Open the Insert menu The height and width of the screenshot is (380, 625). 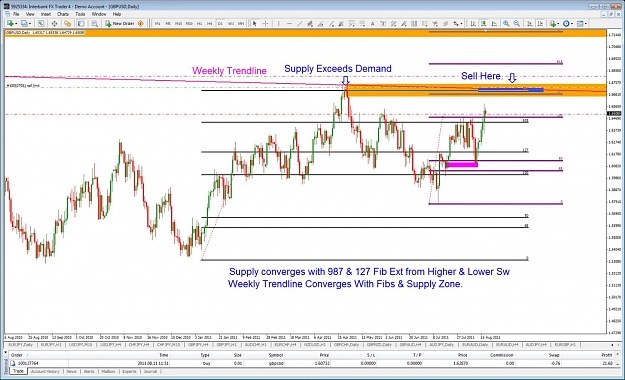pos(46,14)
